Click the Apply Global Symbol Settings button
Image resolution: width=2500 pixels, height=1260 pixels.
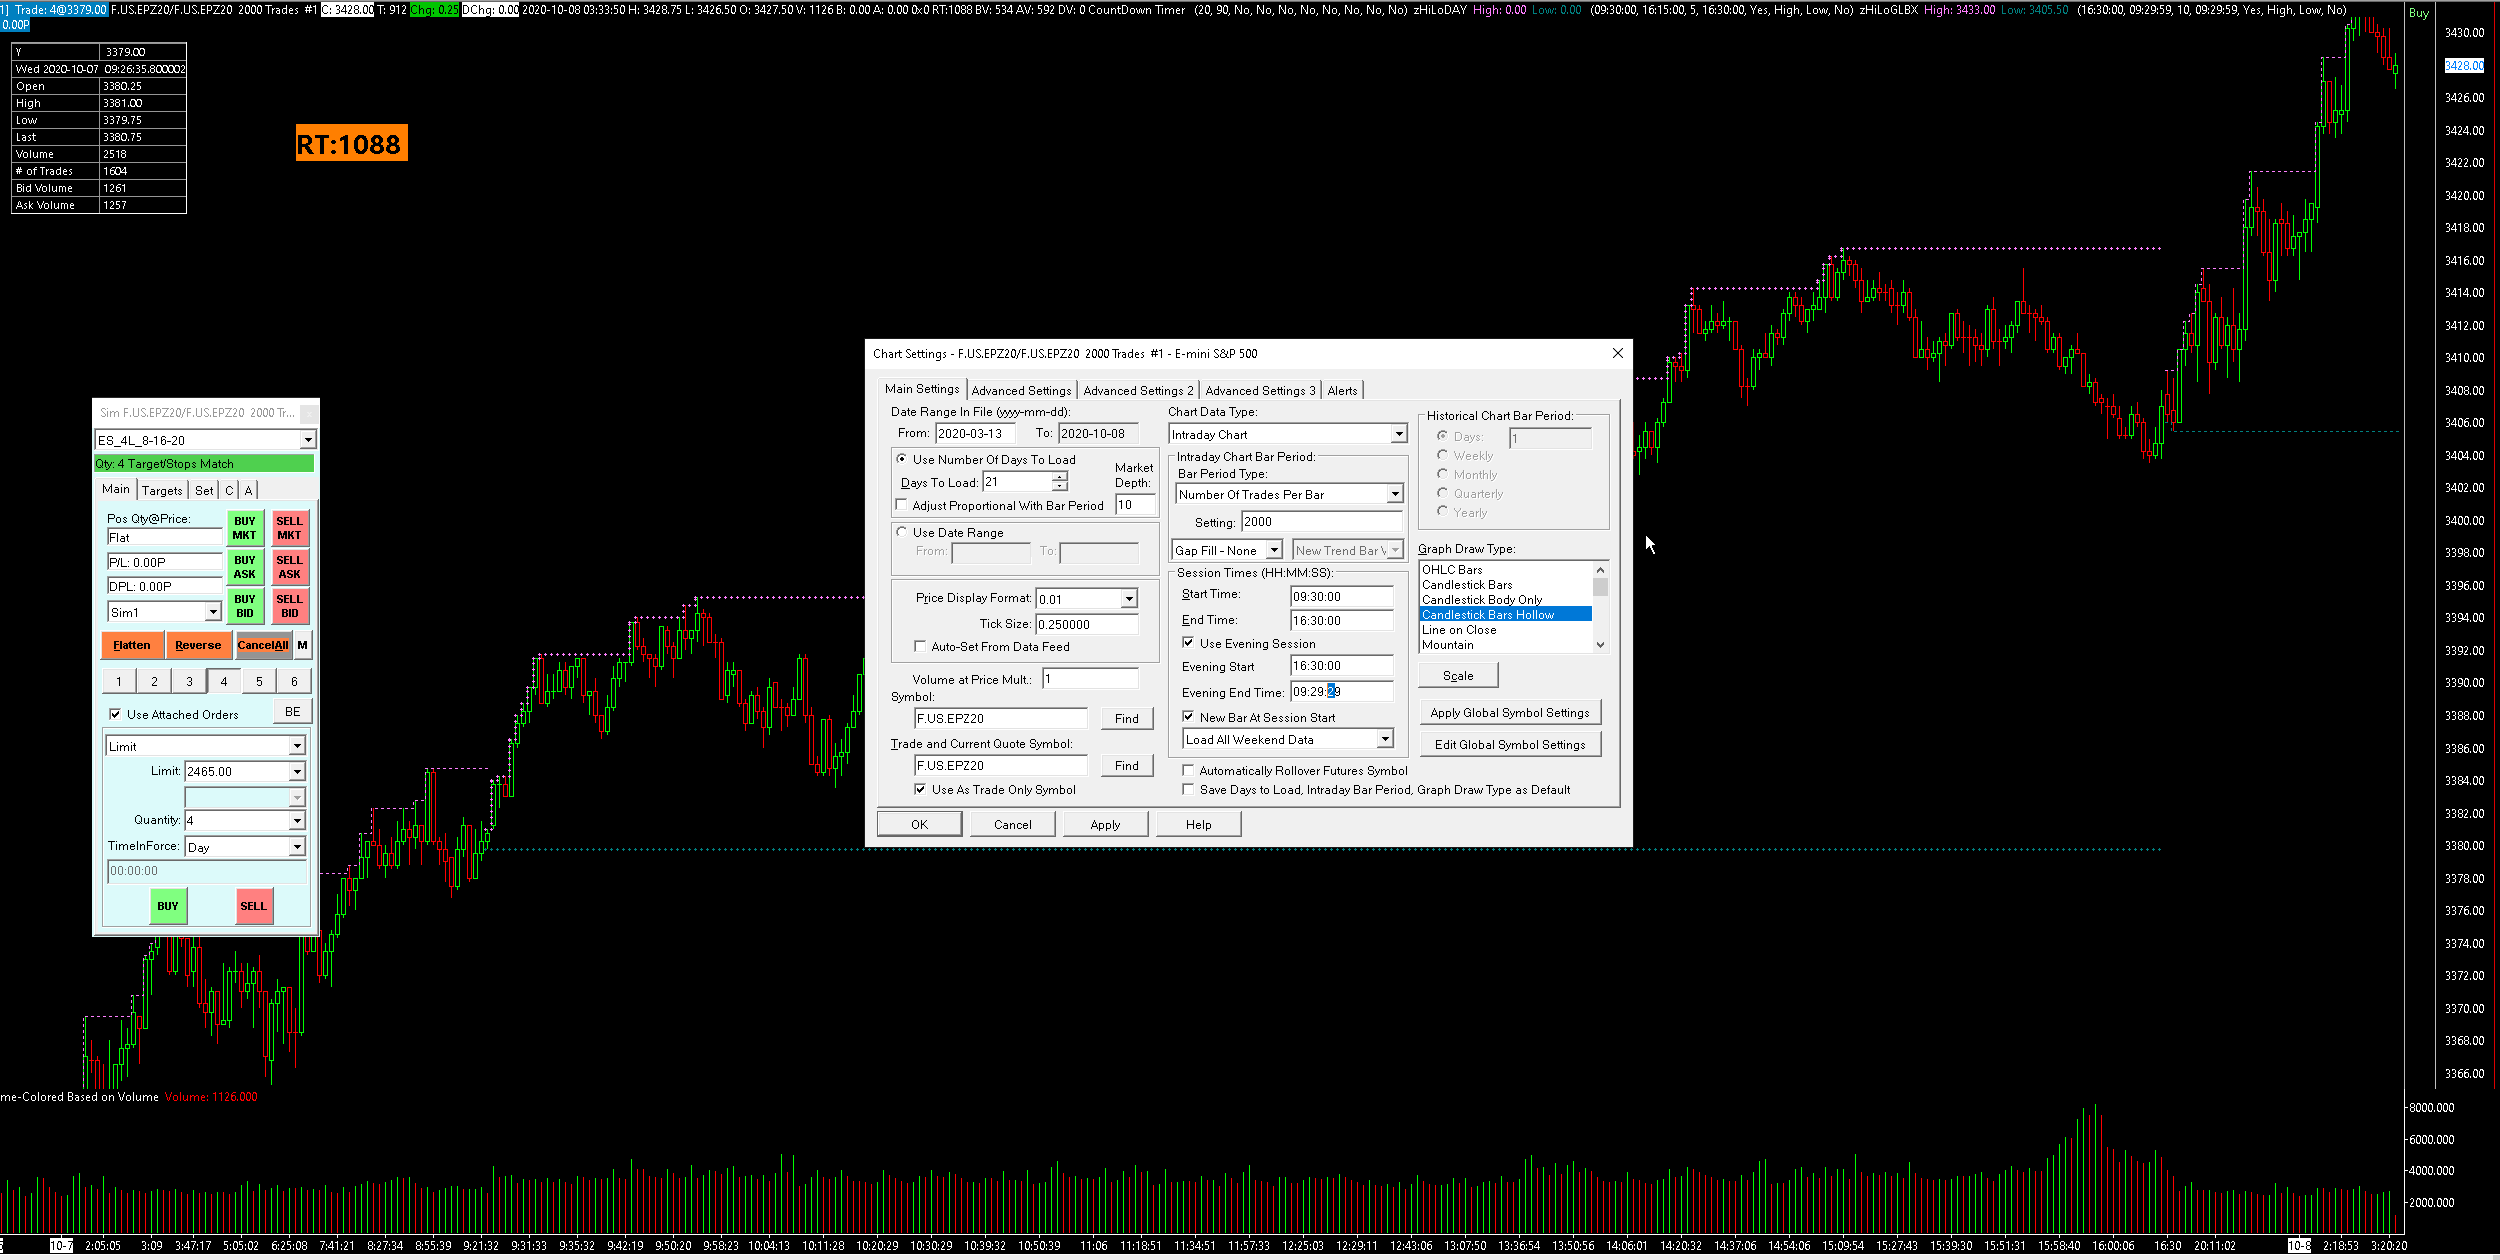click(1509, 713)
